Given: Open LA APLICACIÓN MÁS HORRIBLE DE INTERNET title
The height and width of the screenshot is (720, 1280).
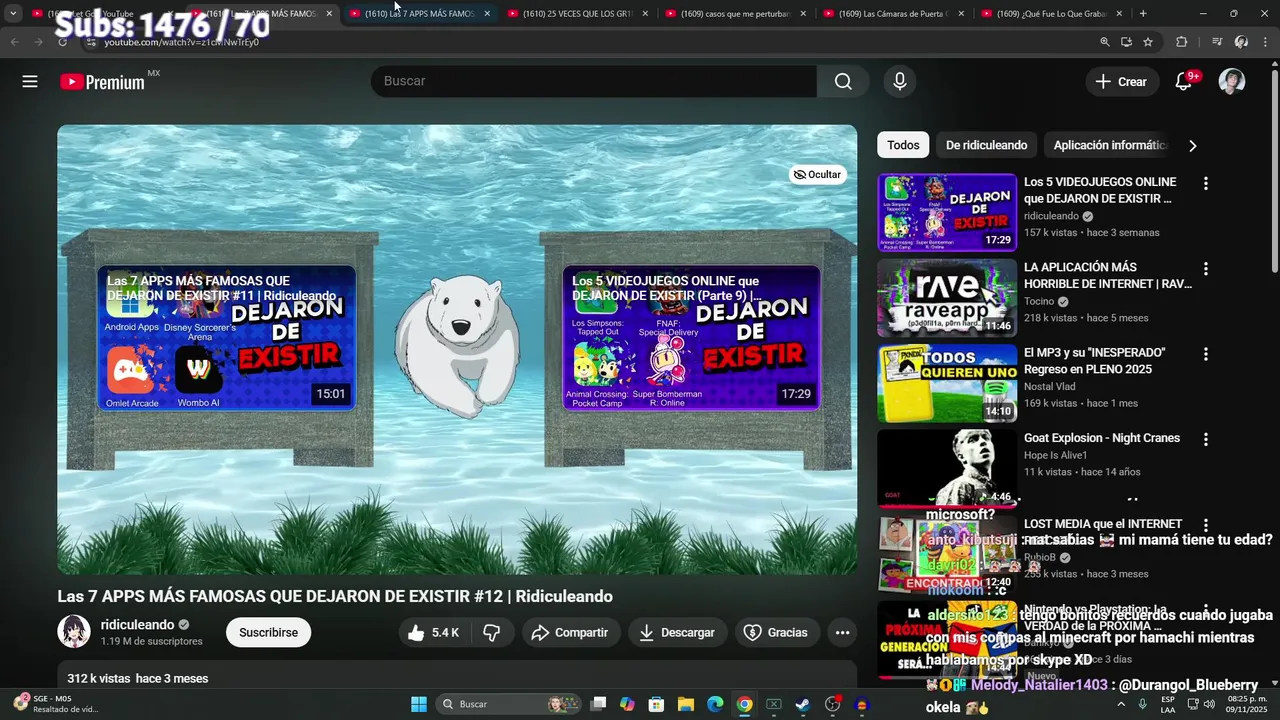Looking at the screenshot, I should 1107,276.
